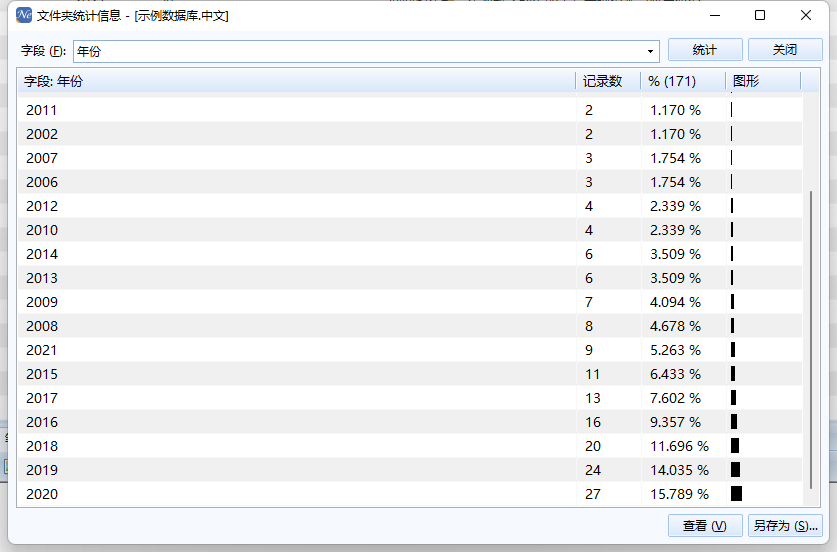Maximize the statistics window
This screenshot has width=837, height=552.
click(x=760, y=15)
